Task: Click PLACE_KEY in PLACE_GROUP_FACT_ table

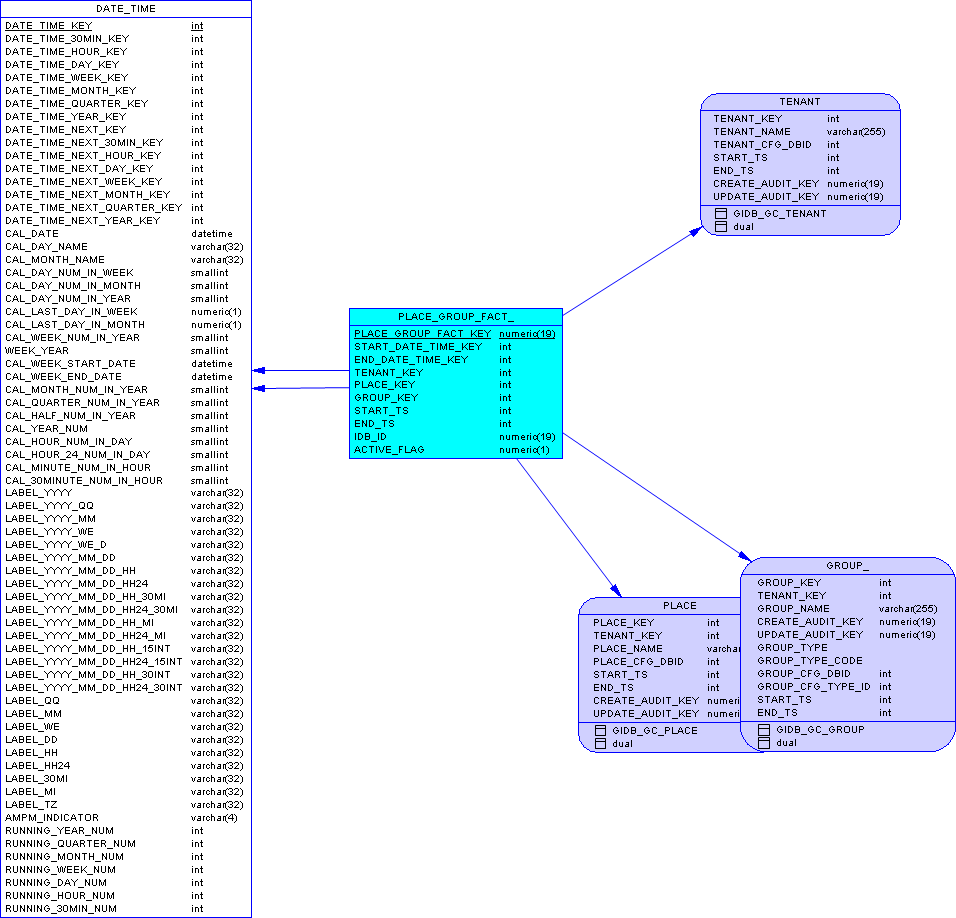Action: point(385,385)
